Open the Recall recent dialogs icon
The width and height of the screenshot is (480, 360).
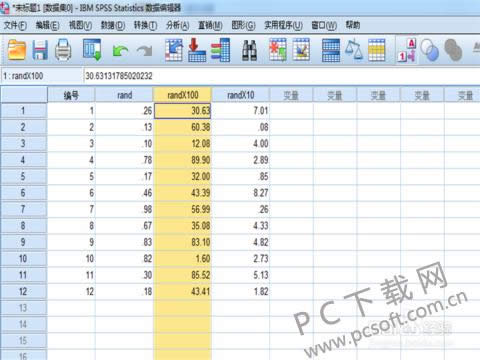pyautogui.click(x=92, y=50)
